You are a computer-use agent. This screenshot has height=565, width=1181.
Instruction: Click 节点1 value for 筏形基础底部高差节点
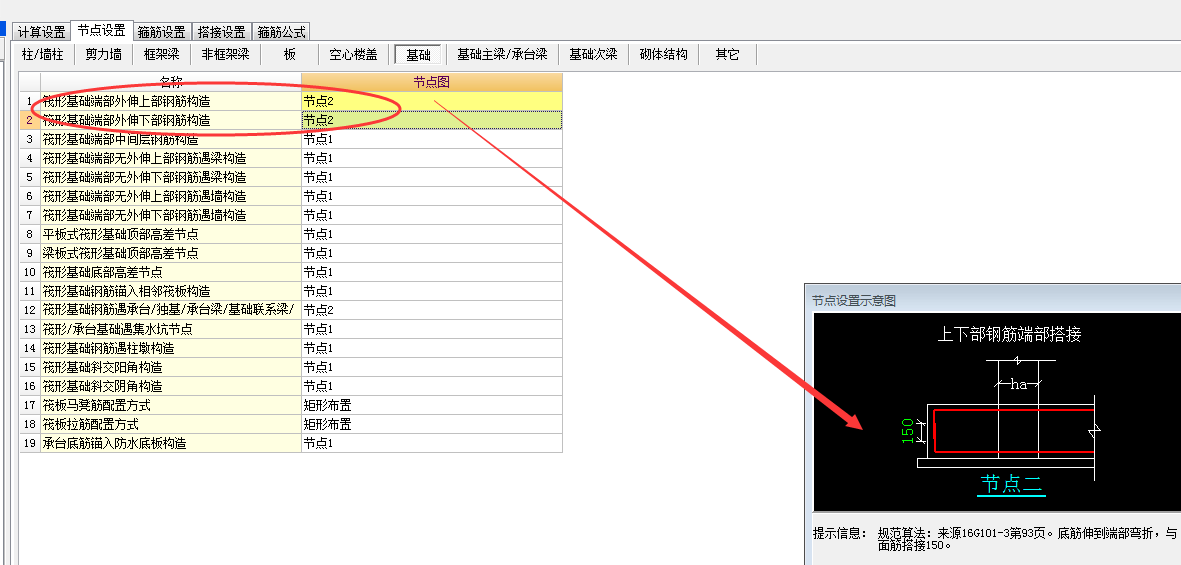(432, 272)
